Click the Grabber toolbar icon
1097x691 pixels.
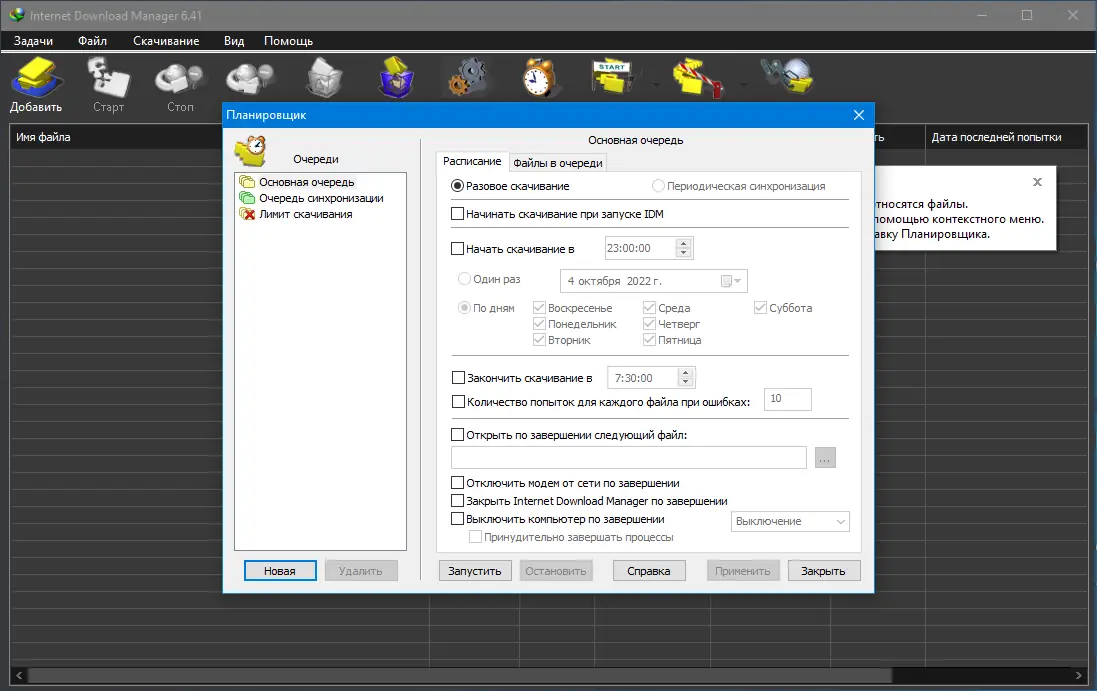[787, 76]
